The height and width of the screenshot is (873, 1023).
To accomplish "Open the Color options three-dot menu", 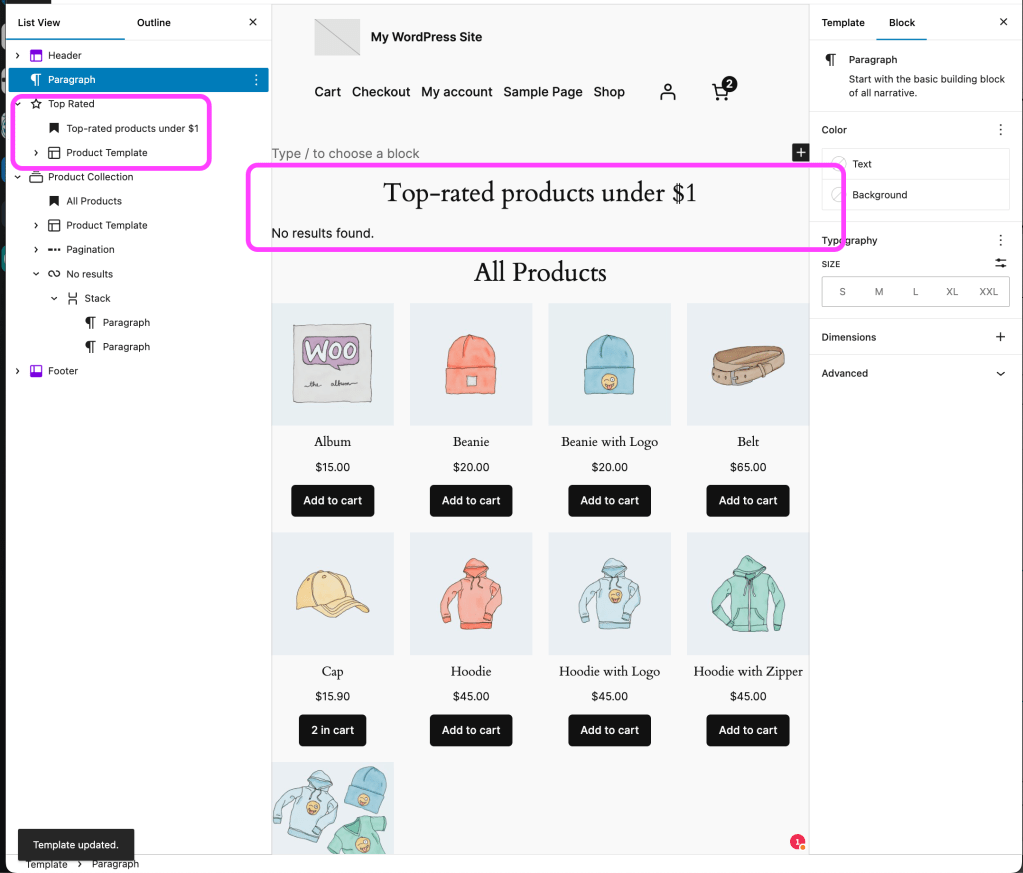I will point(999,129).
